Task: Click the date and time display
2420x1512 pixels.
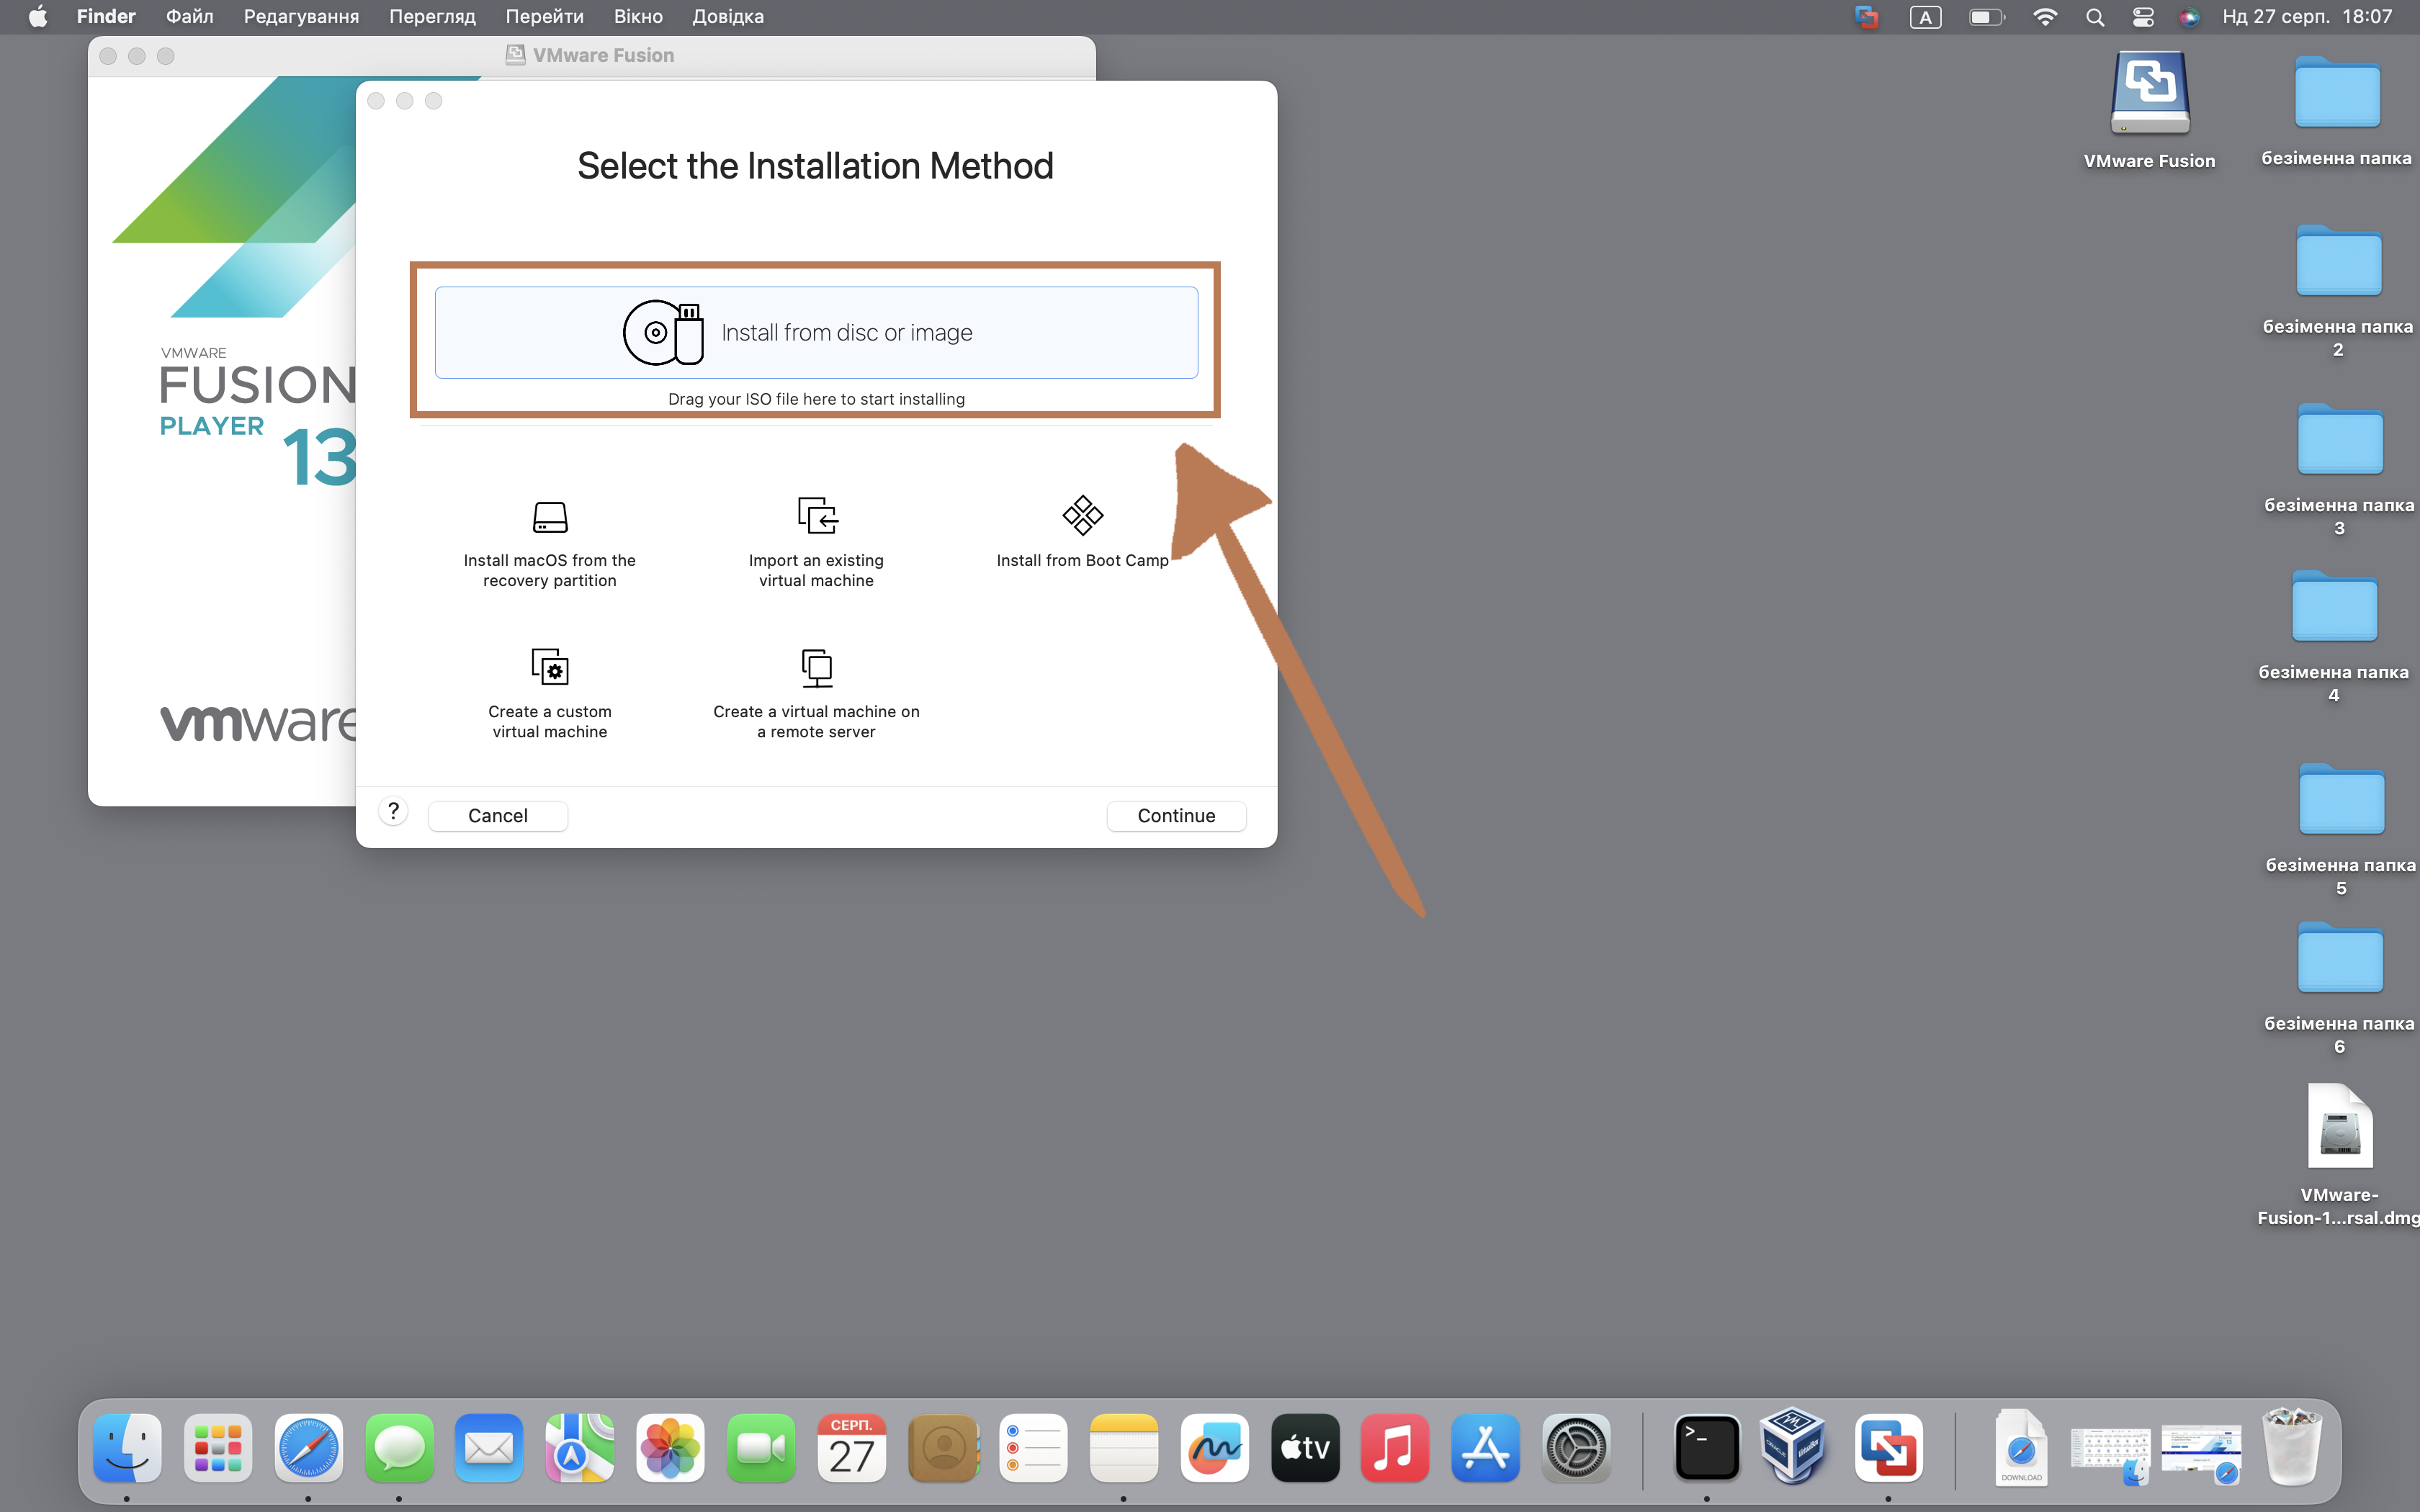Action: pyautogui.click(x=2307, y=16)
